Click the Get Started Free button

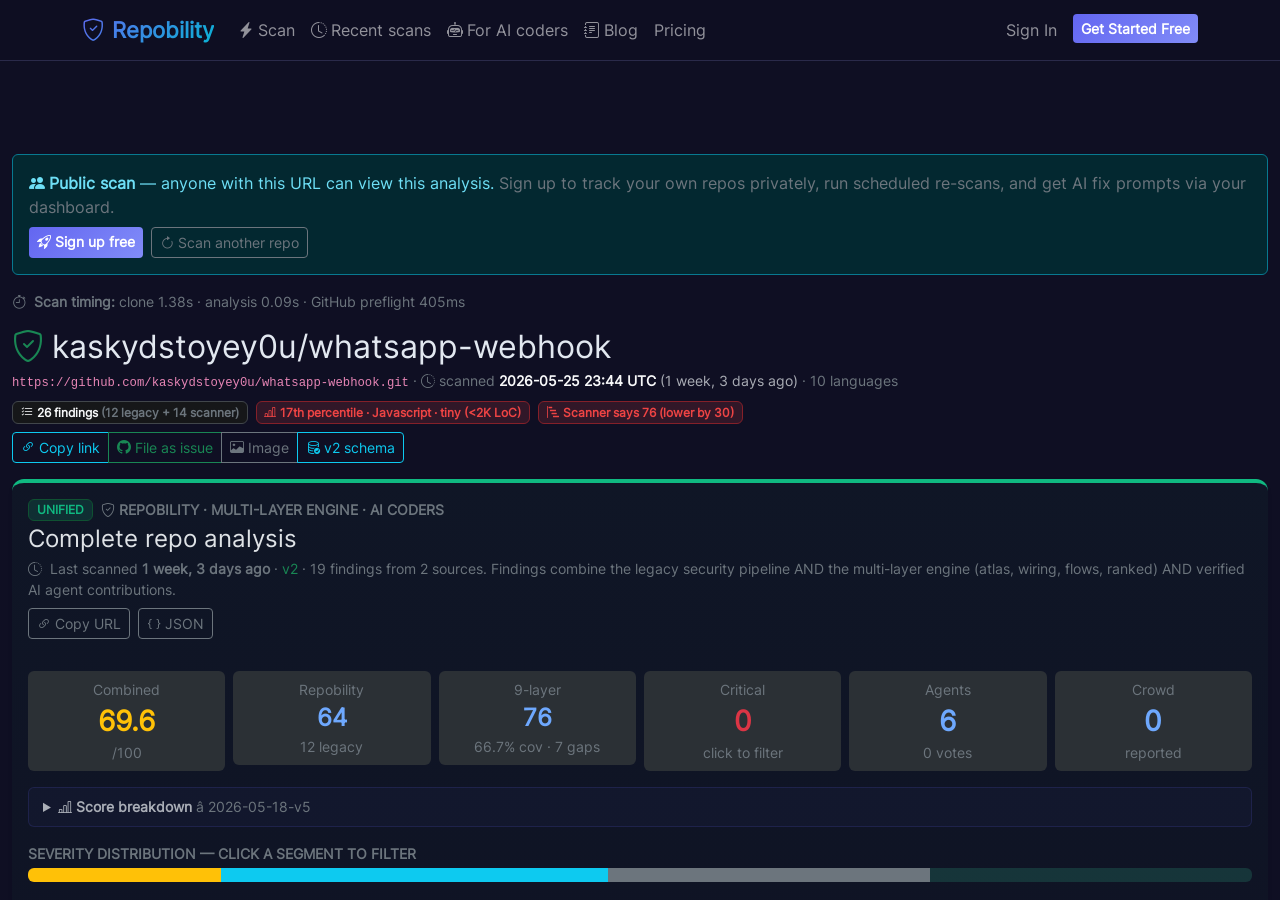[1135, 29]
